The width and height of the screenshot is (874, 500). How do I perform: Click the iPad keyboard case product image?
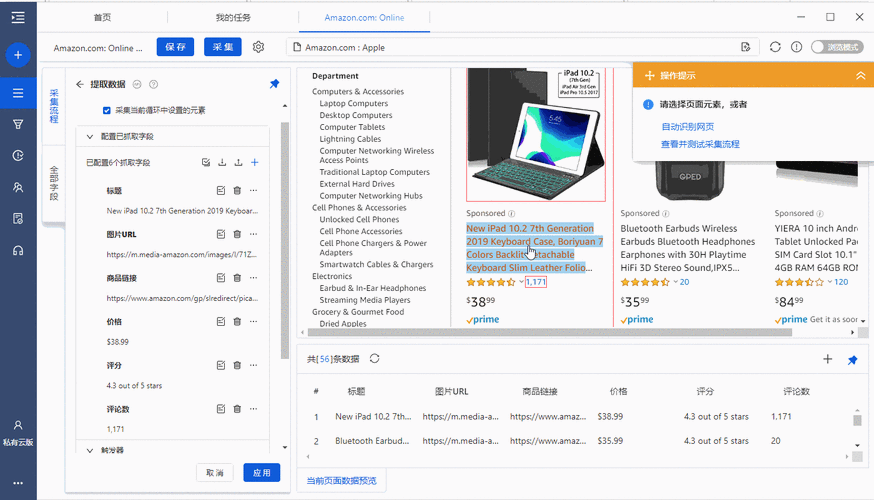[x=536, y=134]
